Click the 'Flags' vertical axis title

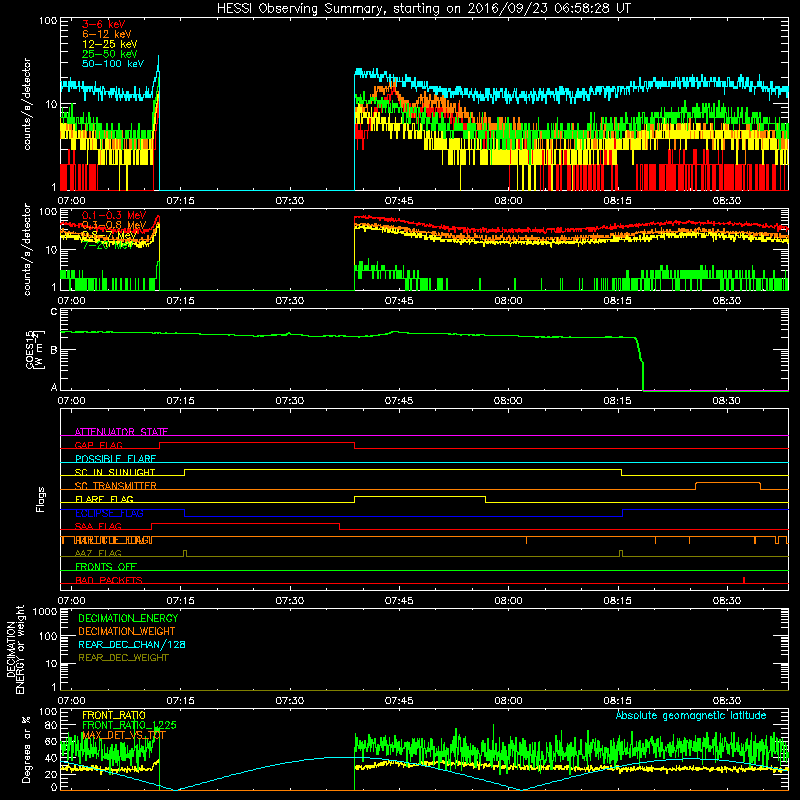tap(41, 499)
